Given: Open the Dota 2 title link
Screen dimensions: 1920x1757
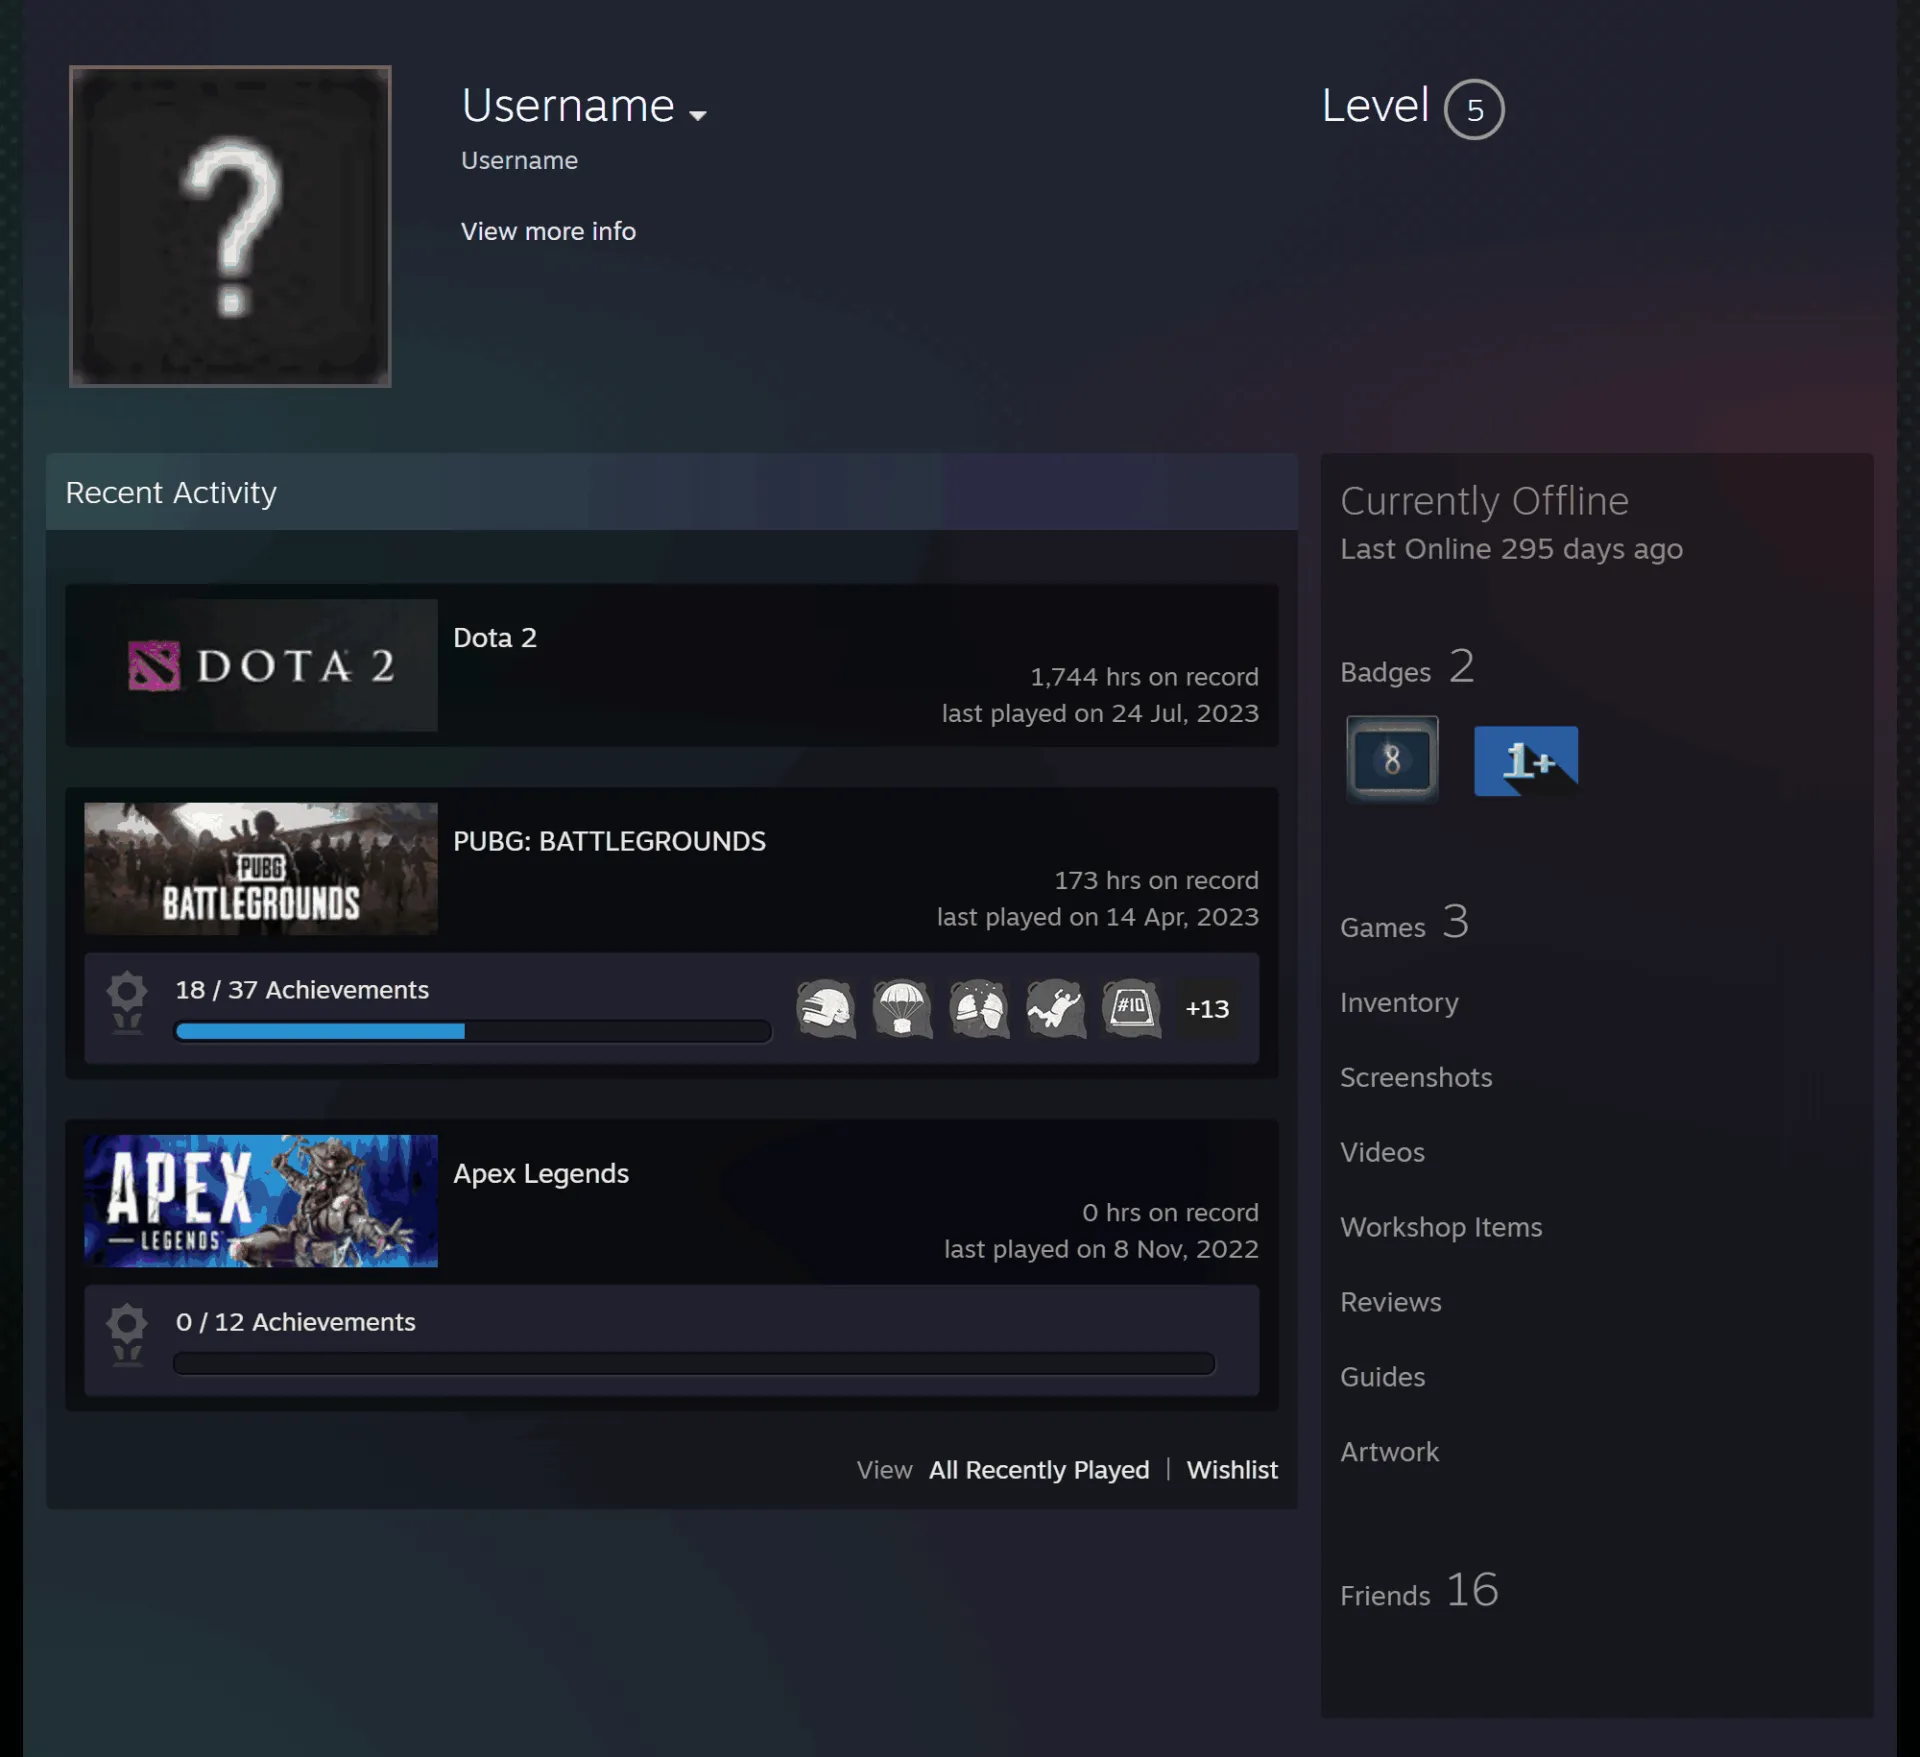Looking at the screenshot, I should 495,638.
